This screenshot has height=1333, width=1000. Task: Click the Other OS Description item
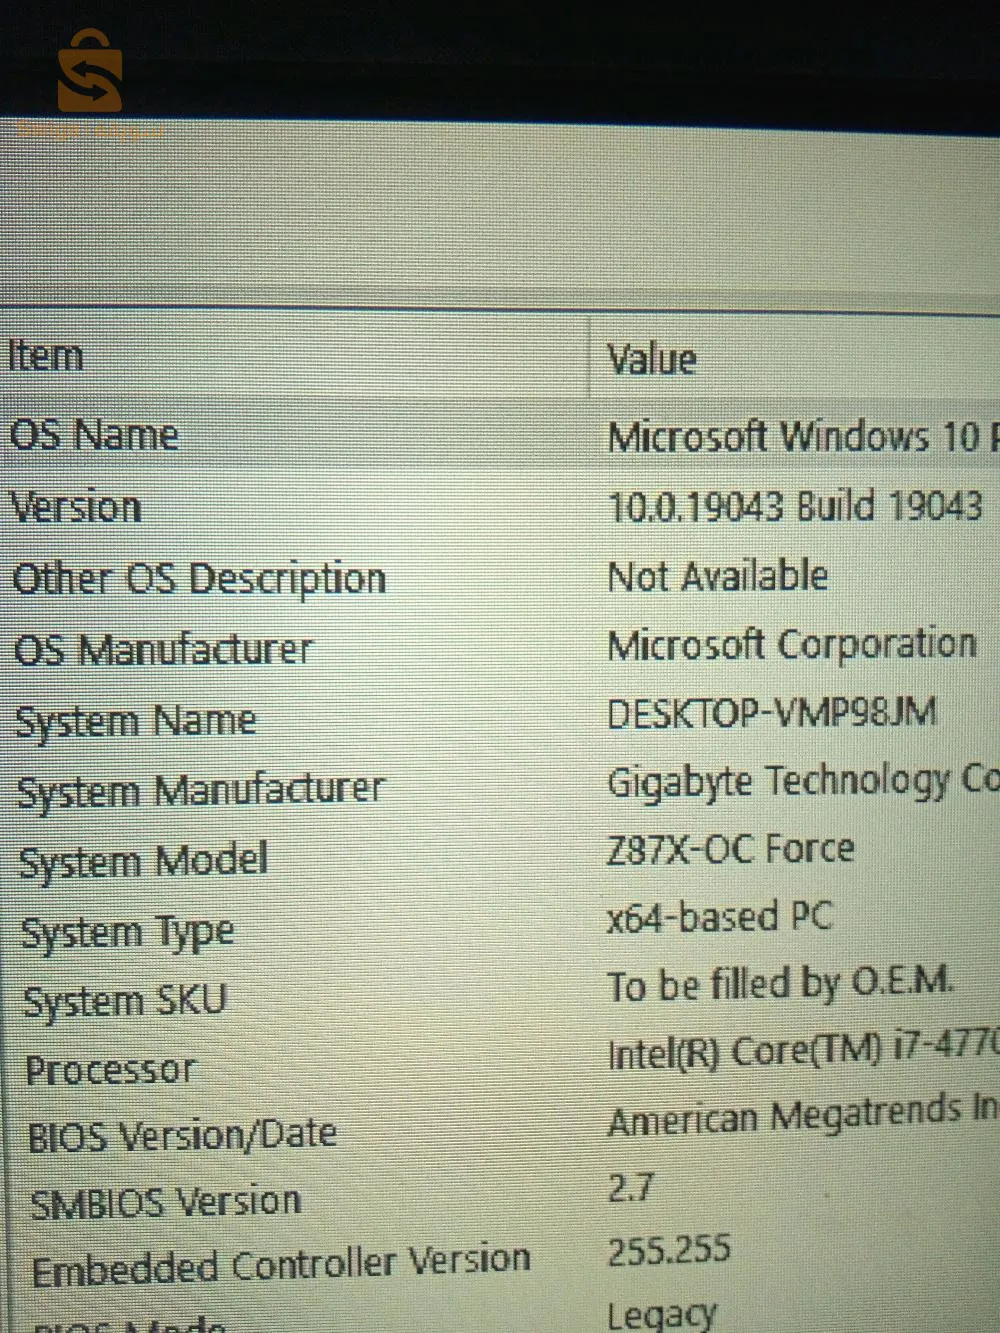[199, 579]
